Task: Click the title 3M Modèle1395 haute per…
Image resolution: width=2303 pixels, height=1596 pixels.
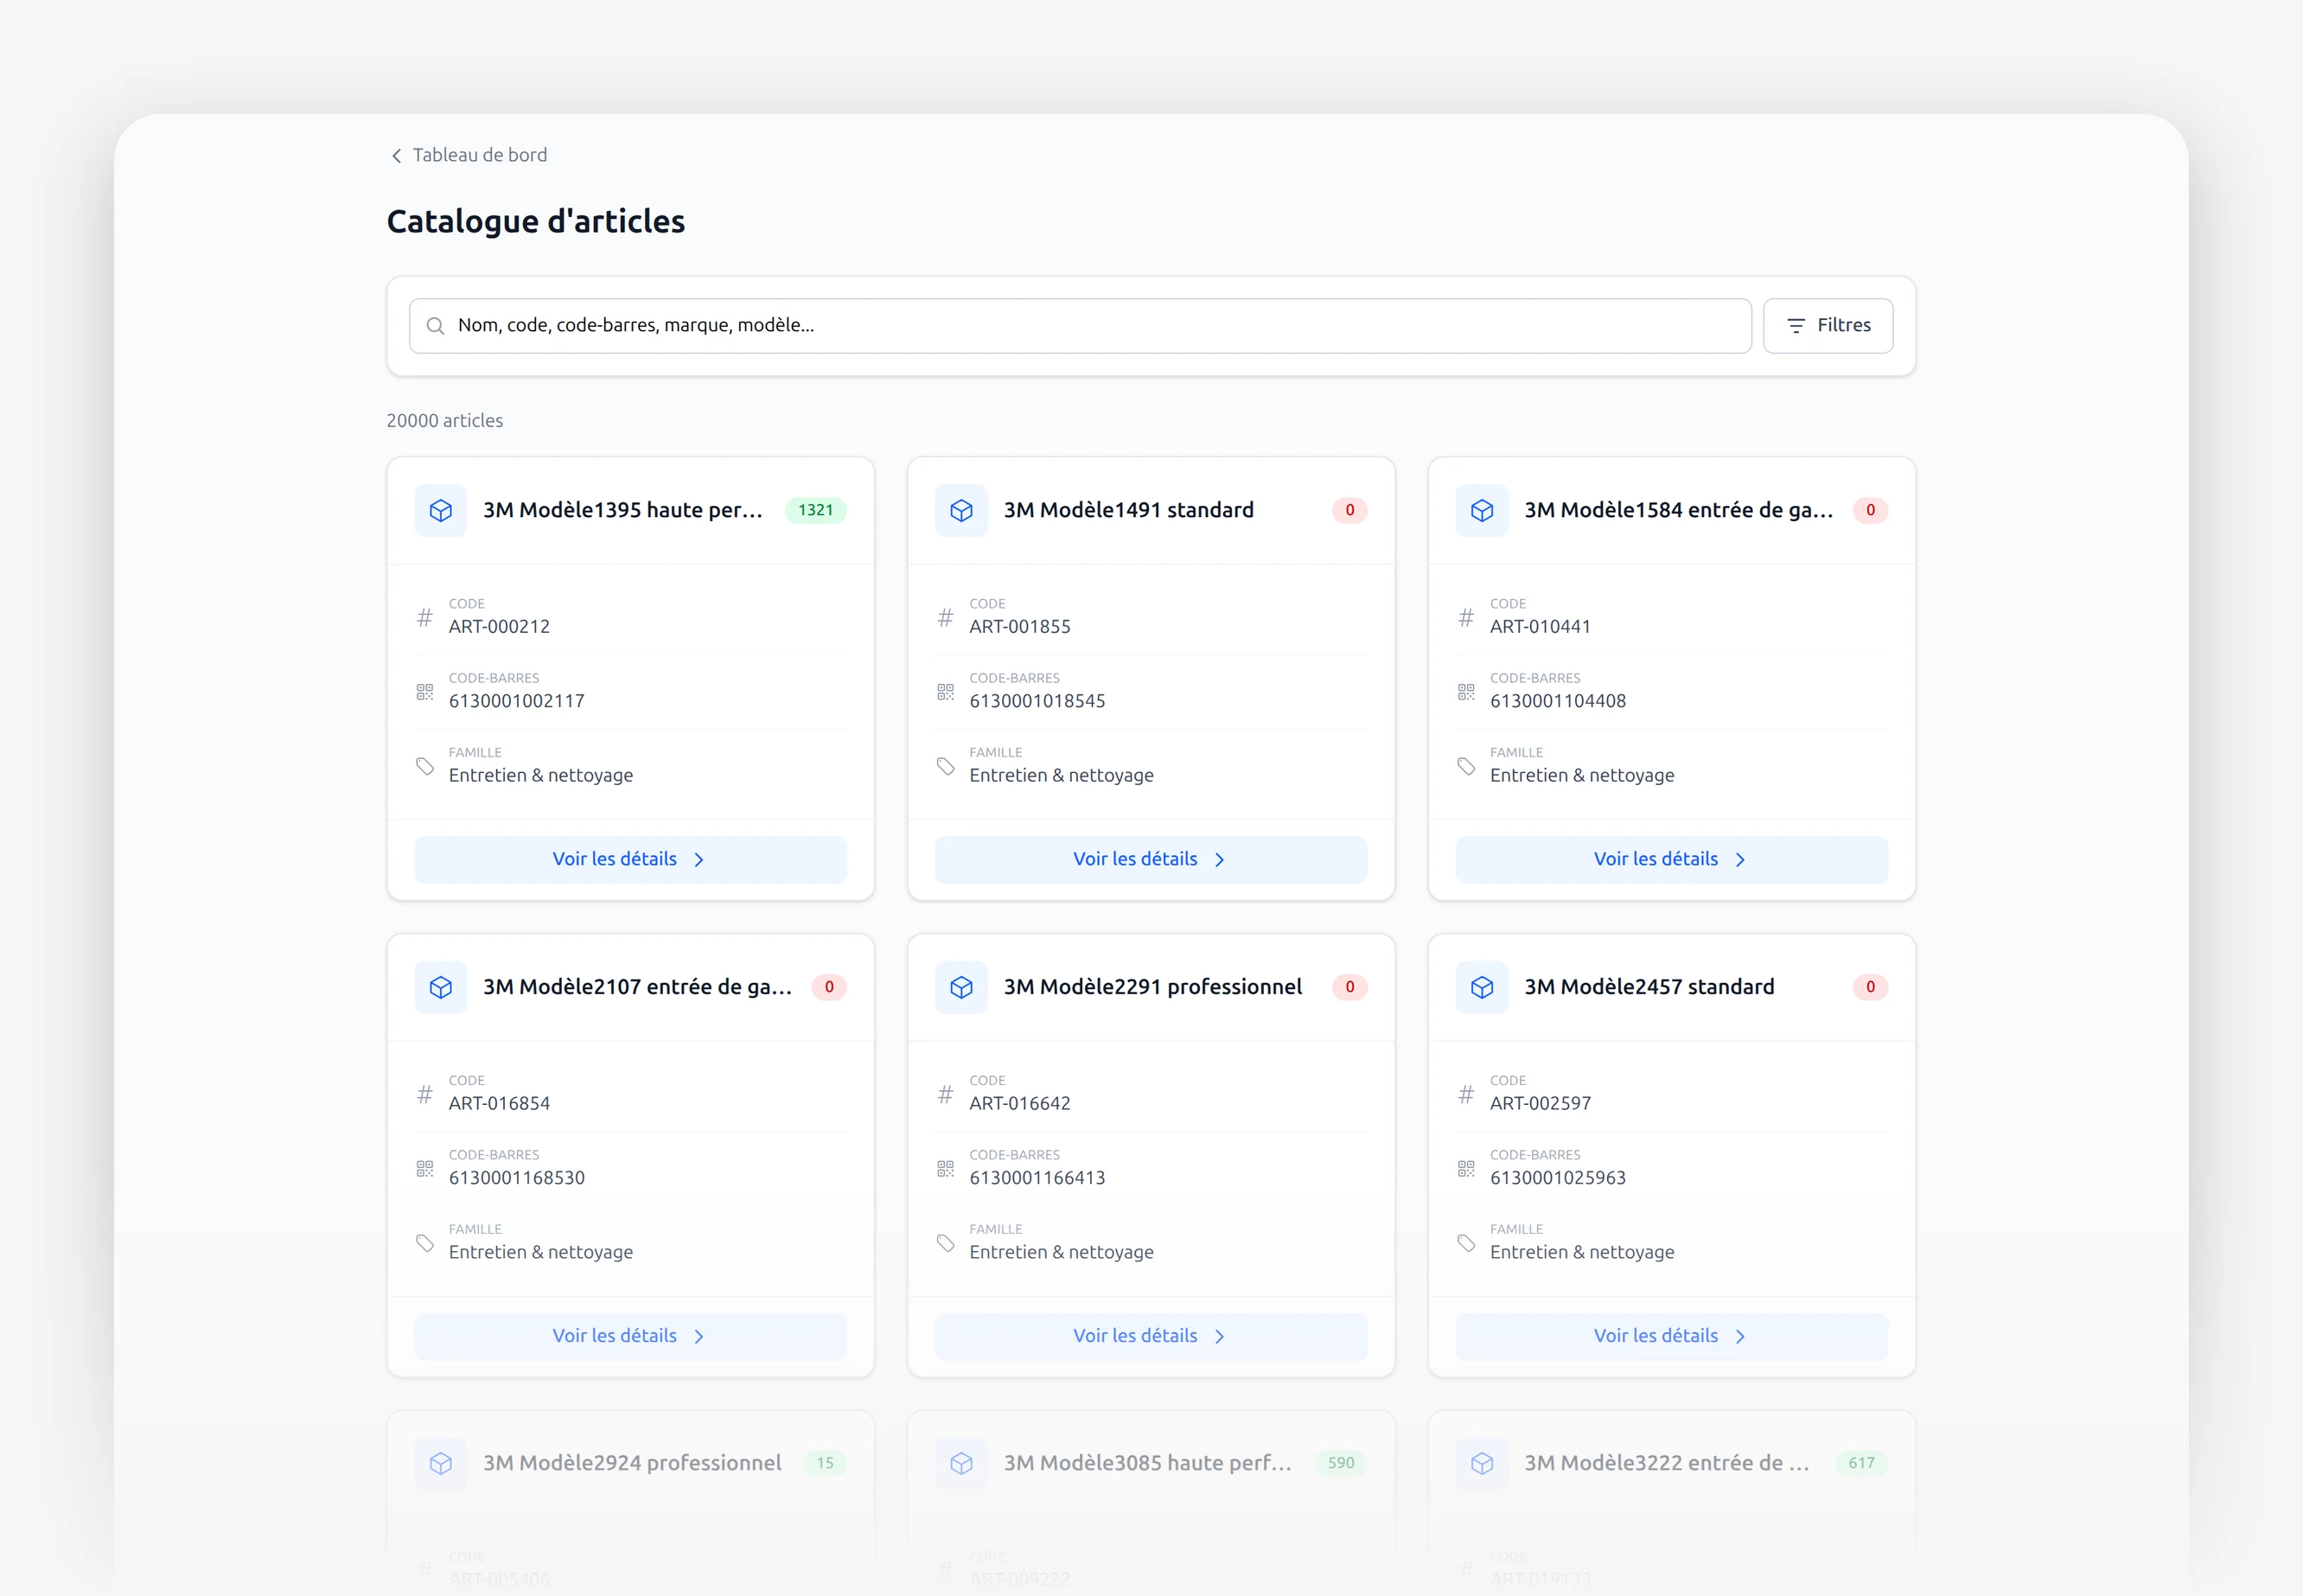Action: 623,511
